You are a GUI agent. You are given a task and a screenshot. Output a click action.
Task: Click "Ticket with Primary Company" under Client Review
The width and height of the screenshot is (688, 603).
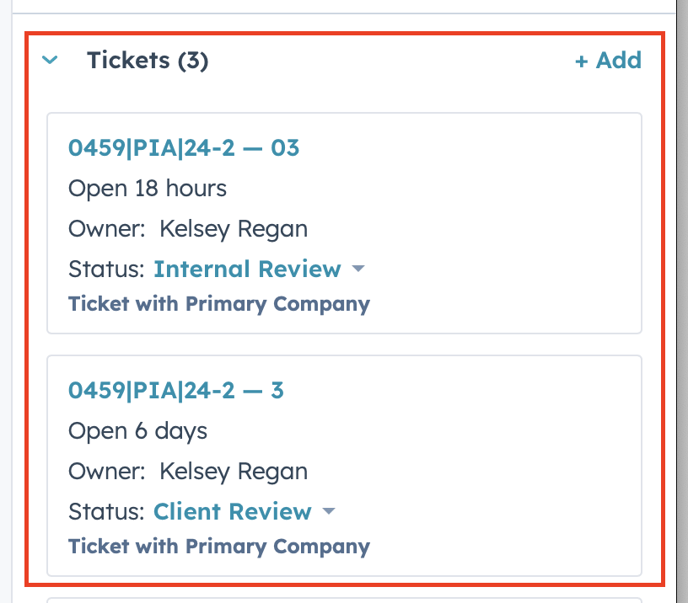(219, 546)
